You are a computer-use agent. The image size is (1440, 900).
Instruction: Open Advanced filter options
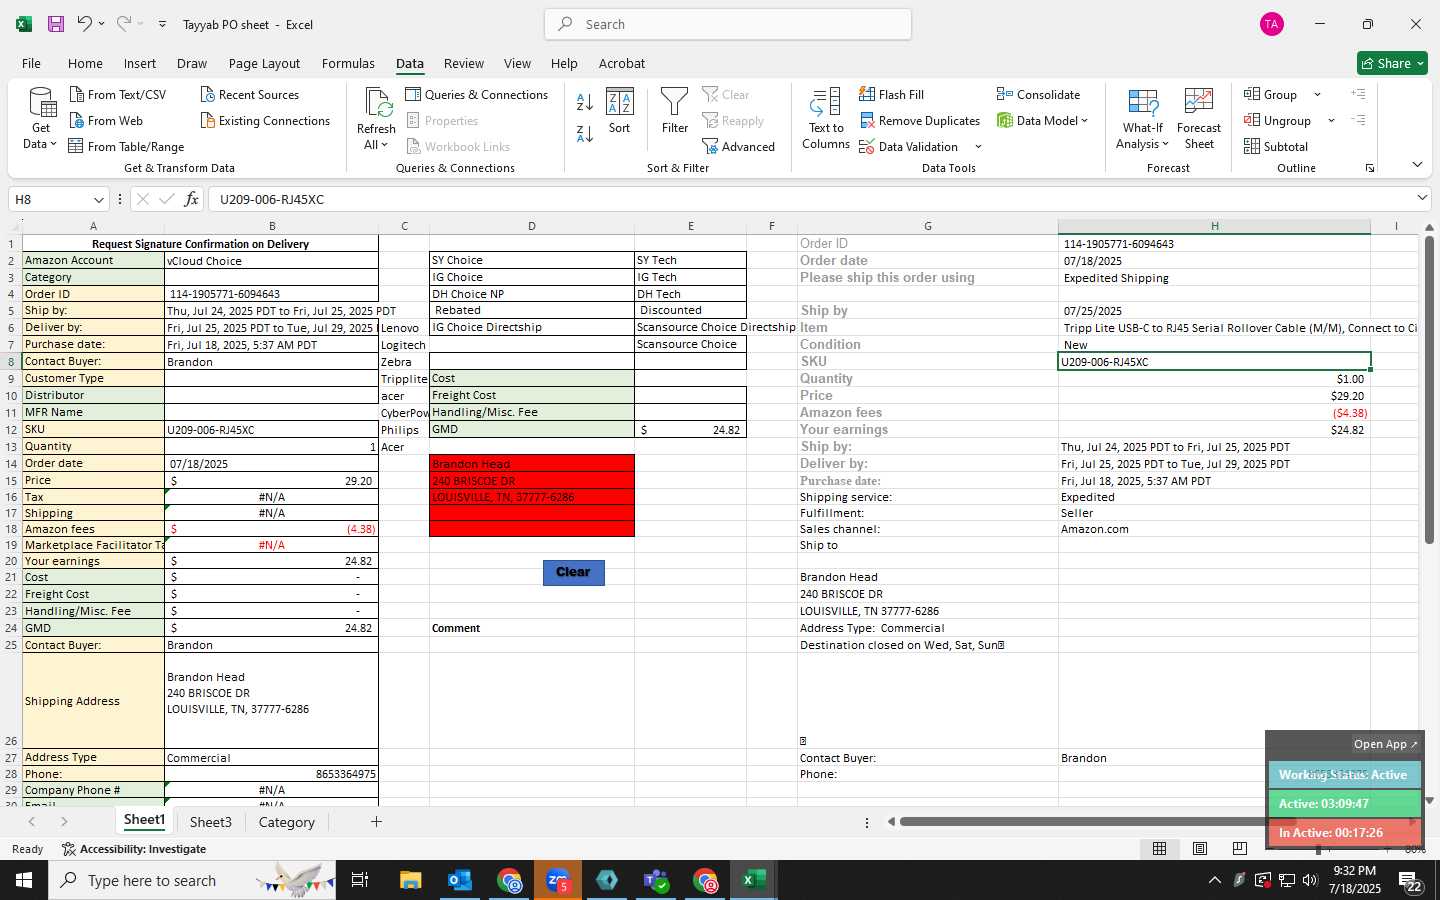[739, 147]
